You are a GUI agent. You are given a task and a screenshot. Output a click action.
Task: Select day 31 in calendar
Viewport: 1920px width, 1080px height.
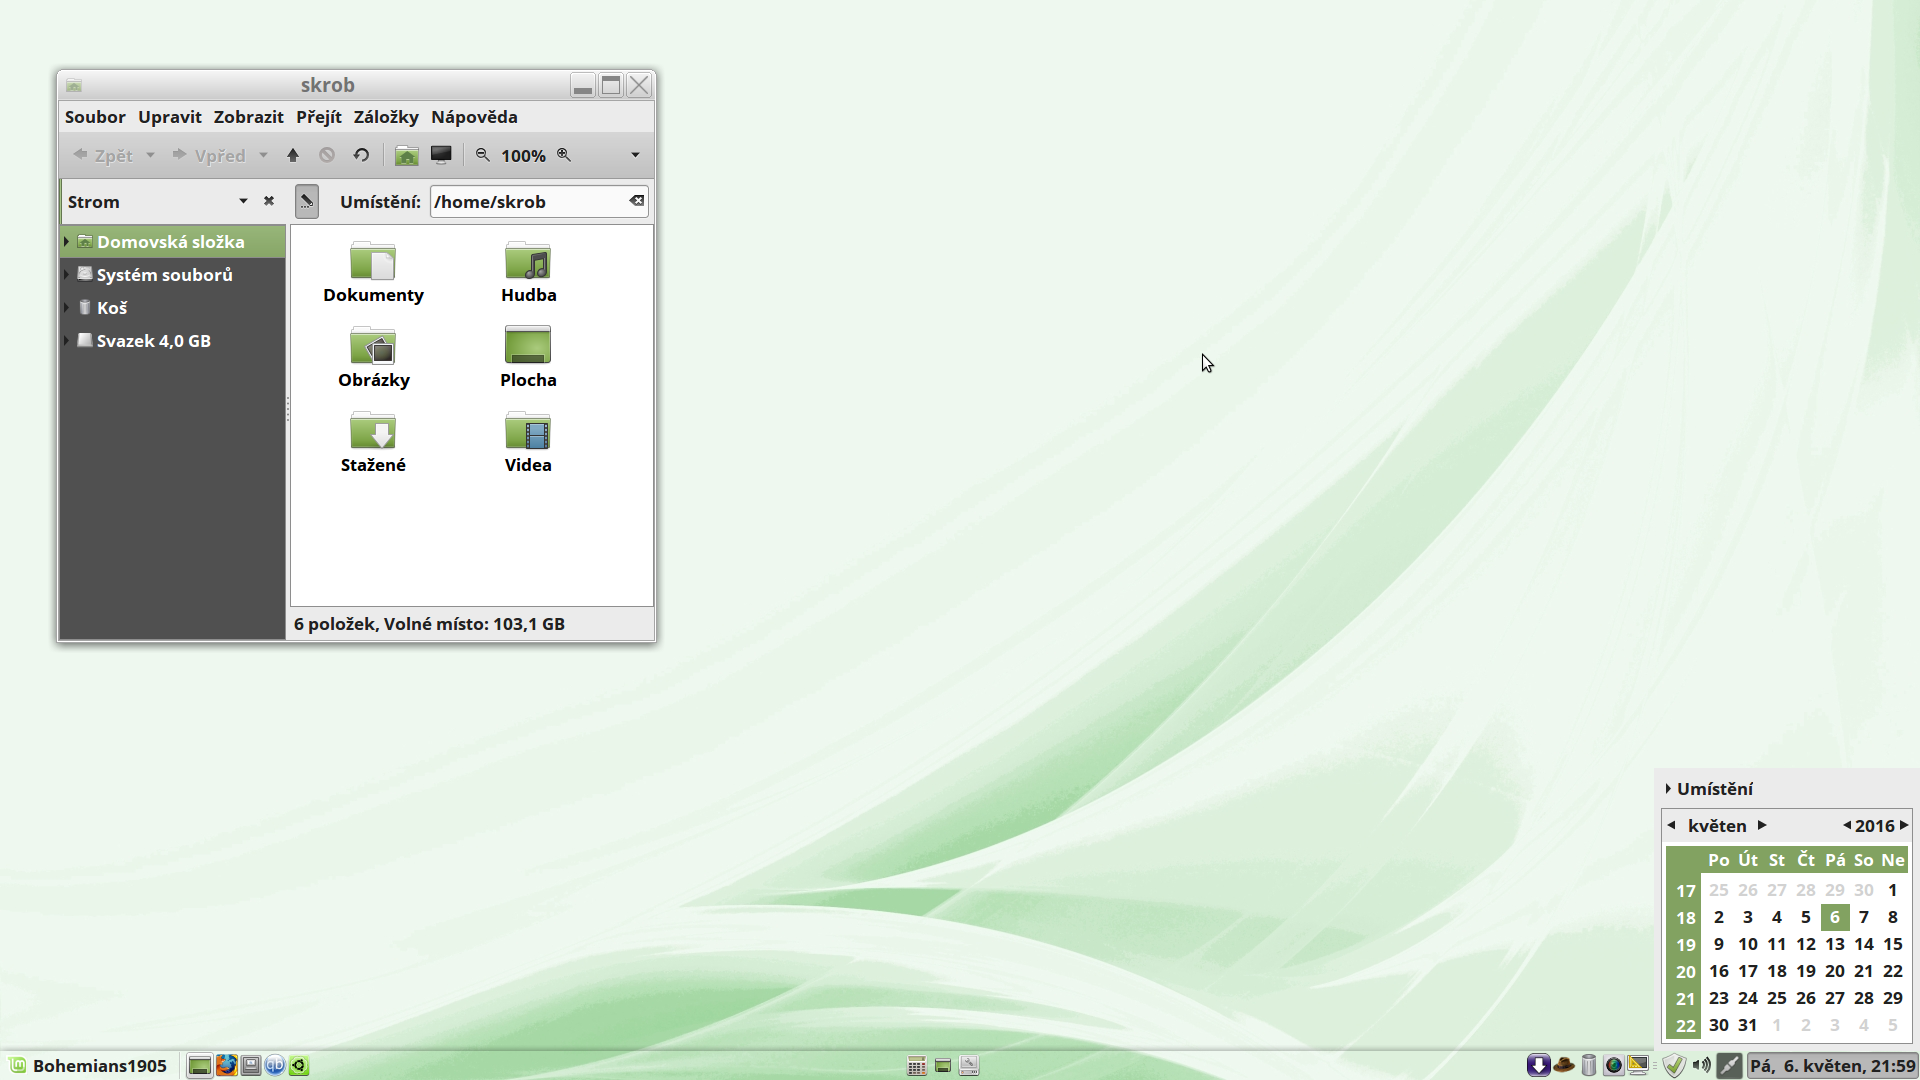1747,1025
